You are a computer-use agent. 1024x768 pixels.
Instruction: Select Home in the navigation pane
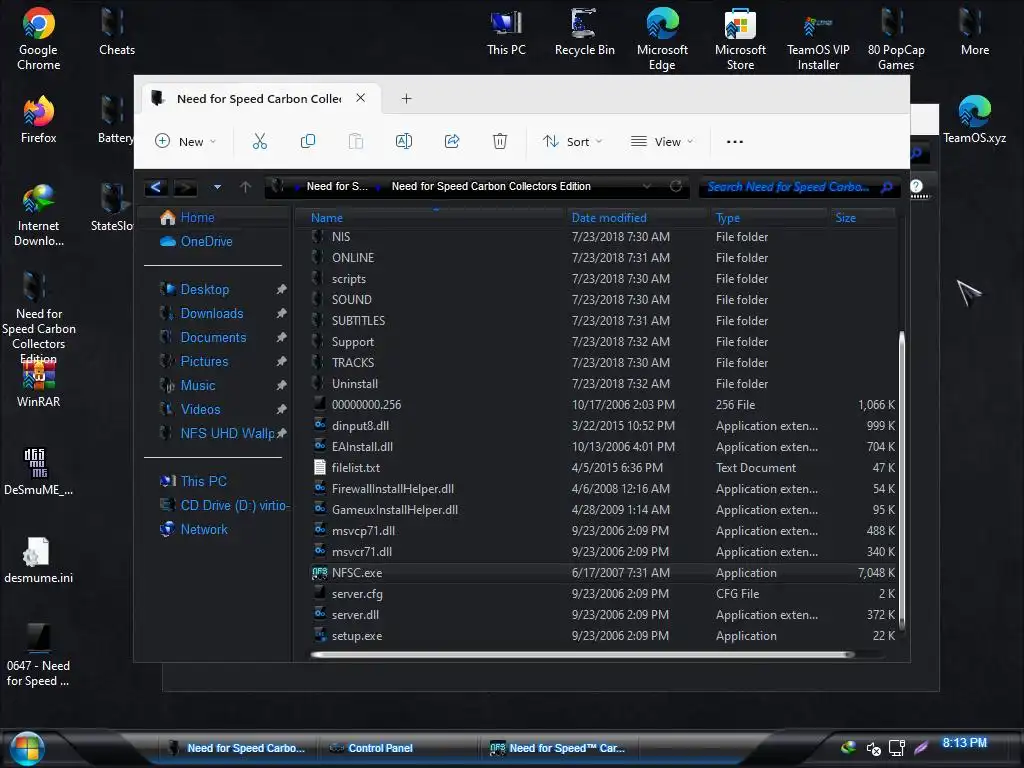click(x=197, y=217)
